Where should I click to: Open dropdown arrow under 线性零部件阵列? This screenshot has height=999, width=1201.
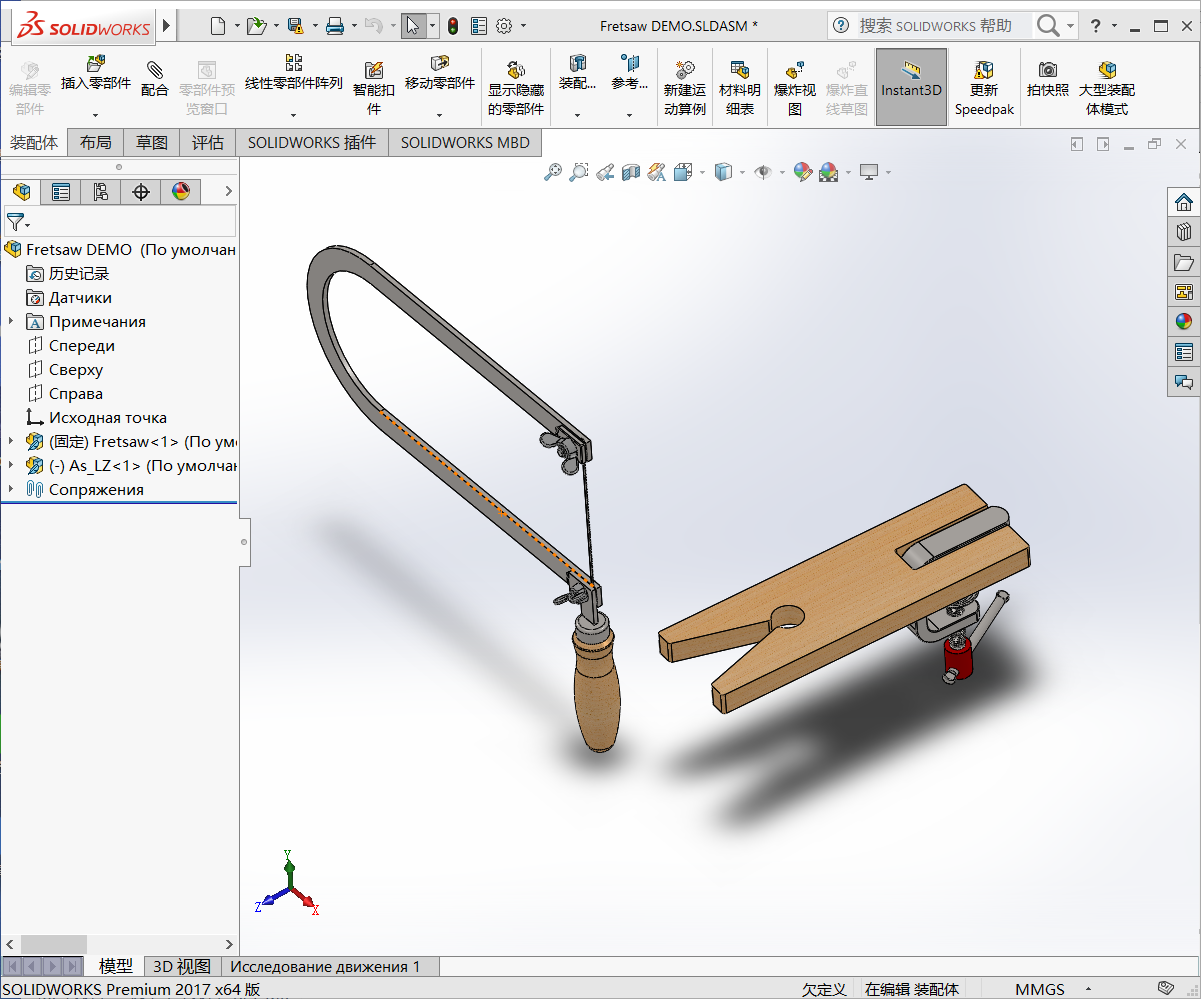tap(294, 115)
